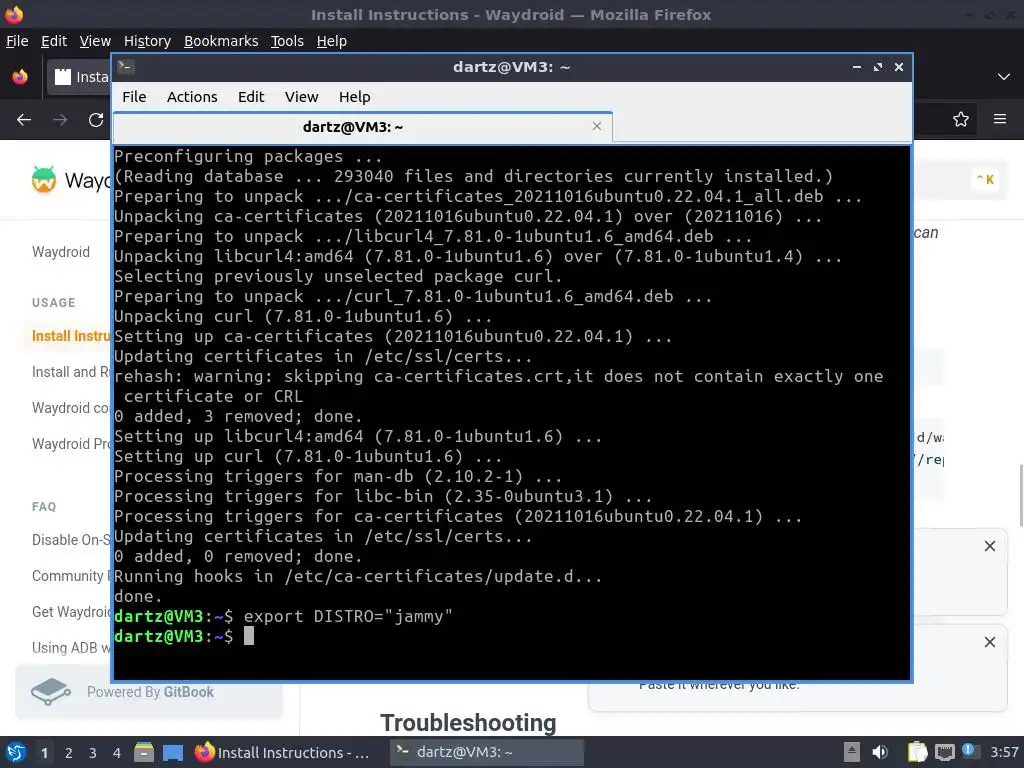Maximize the terminal window
Screen dimensions: 1024x768
pos(878,67)
